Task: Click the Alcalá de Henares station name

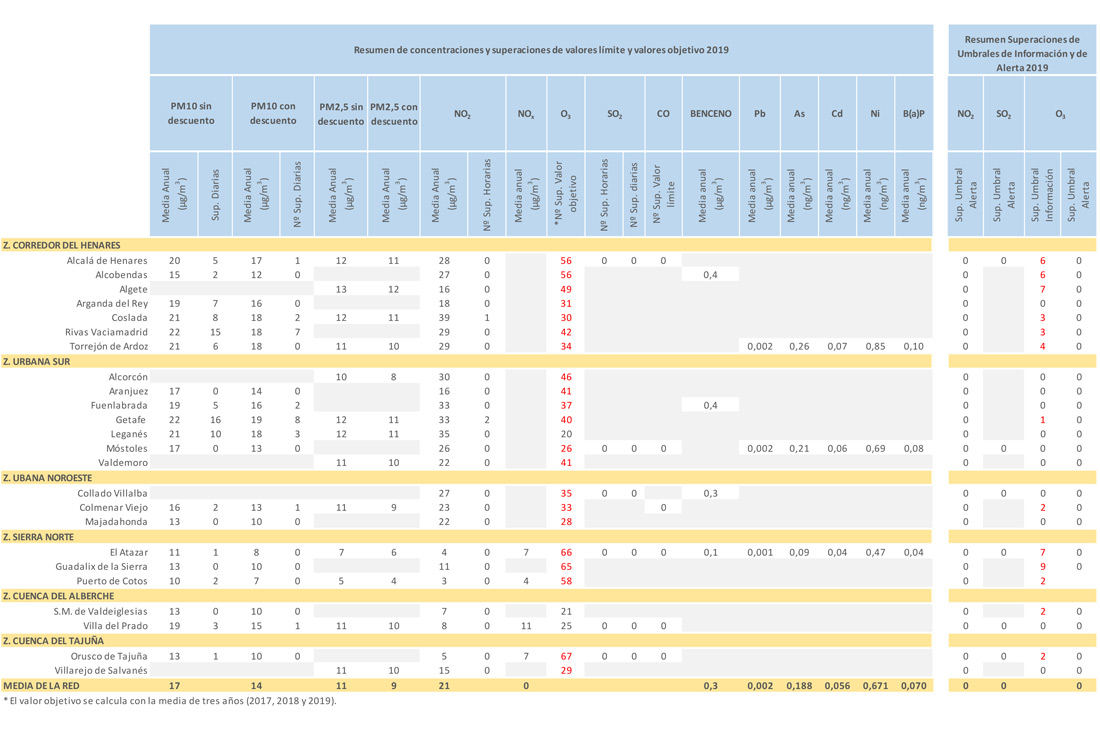Action: pos(107,261)
